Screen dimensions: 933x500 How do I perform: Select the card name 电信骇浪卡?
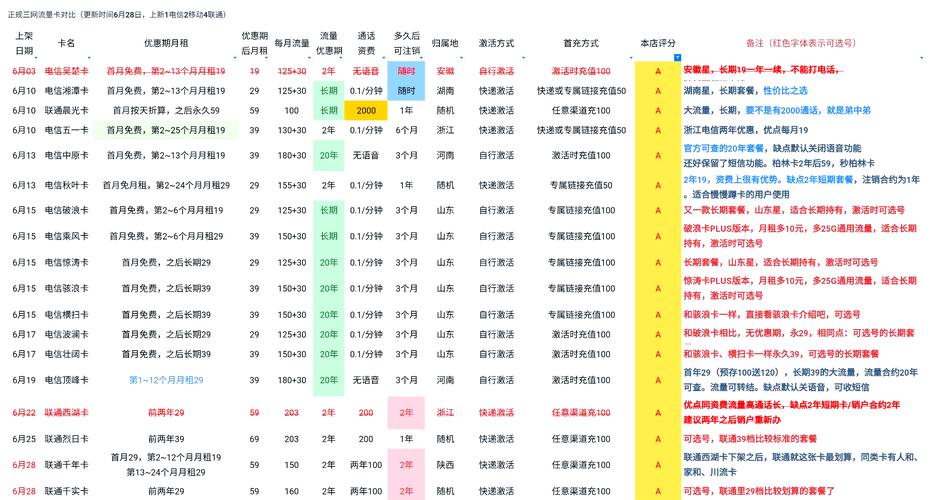67,288
